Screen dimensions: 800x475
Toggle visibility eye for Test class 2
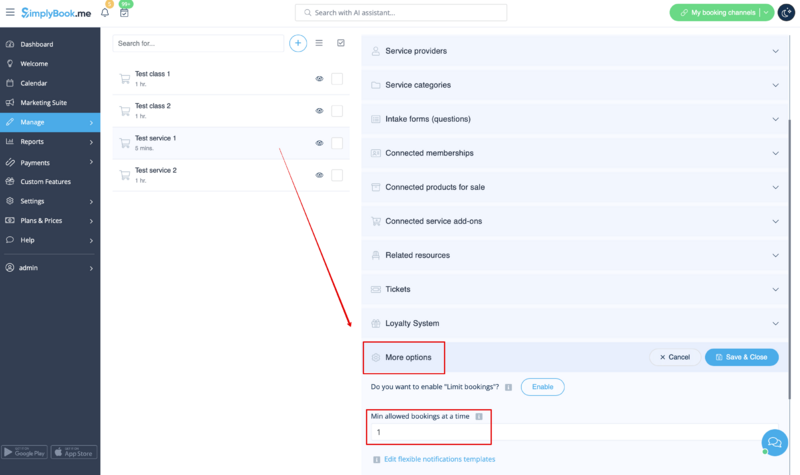(319, 111)
